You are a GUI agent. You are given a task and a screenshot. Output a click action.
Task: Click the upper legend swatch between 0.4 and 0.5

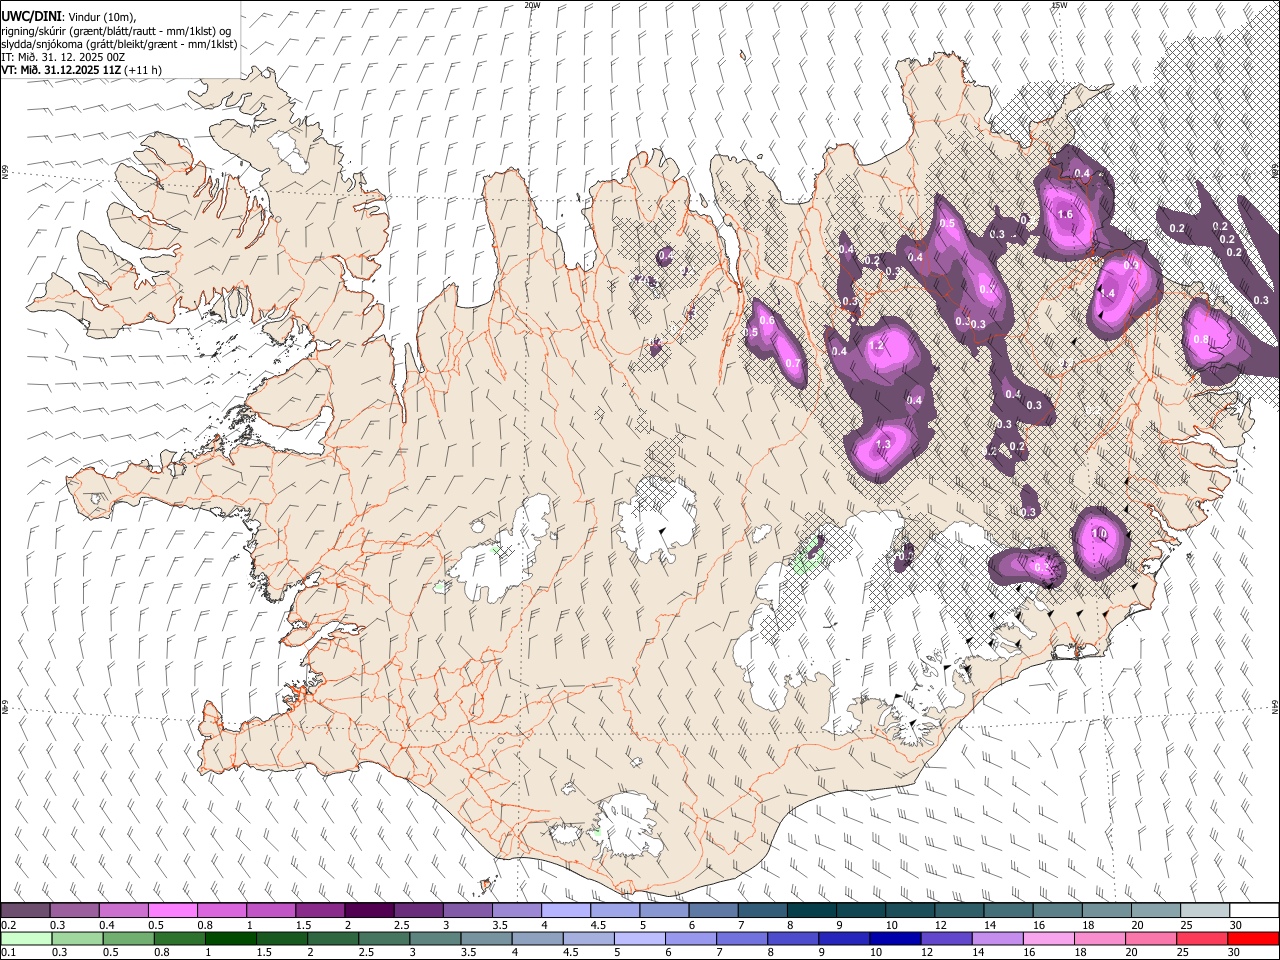point(124,911)
